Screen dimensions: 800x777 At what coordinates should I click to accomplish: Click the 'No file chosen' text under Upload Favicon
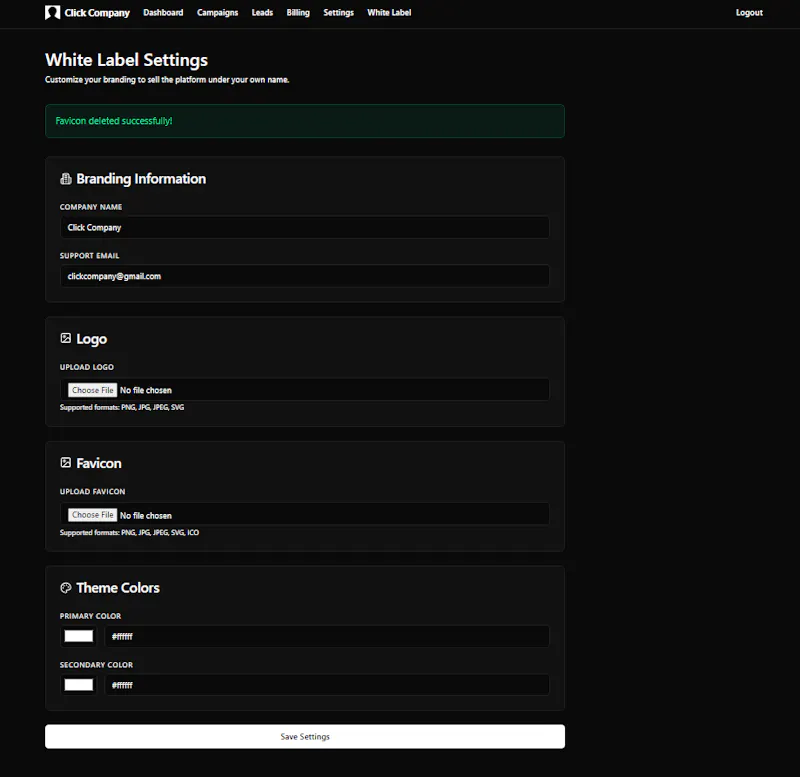pyautogui.click(x=146, y=515)
